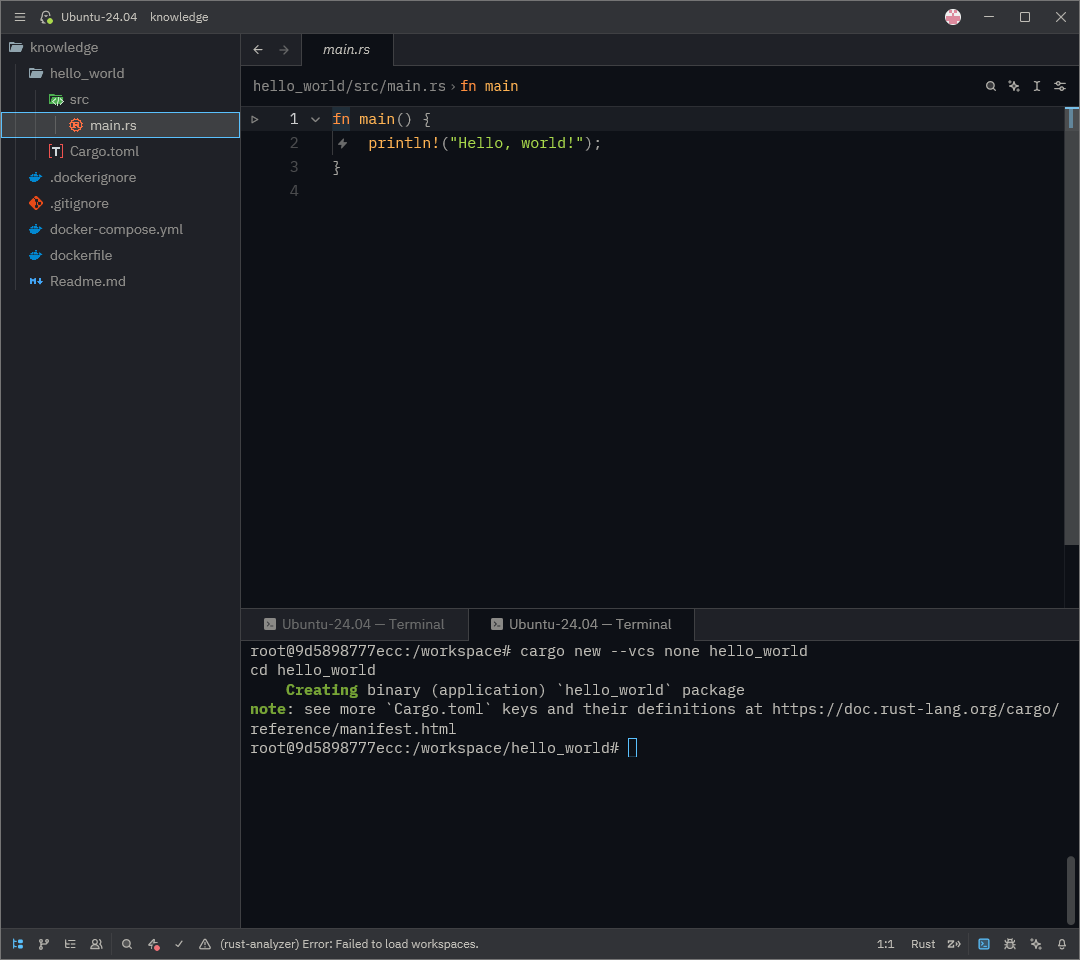Open the .dockerignore file

121,178
